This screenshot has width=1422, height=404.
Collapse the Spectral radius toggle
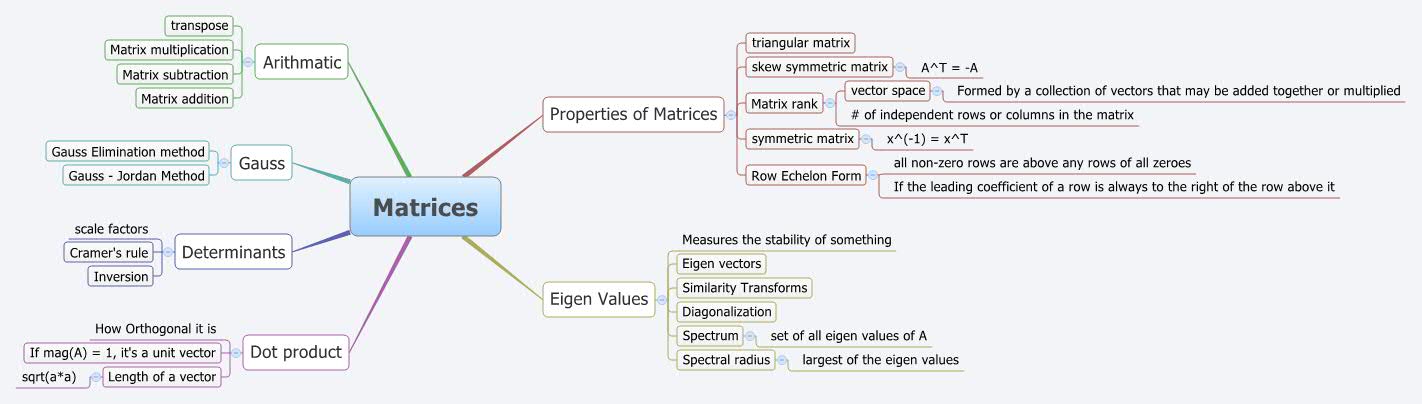tap(783, 360)
